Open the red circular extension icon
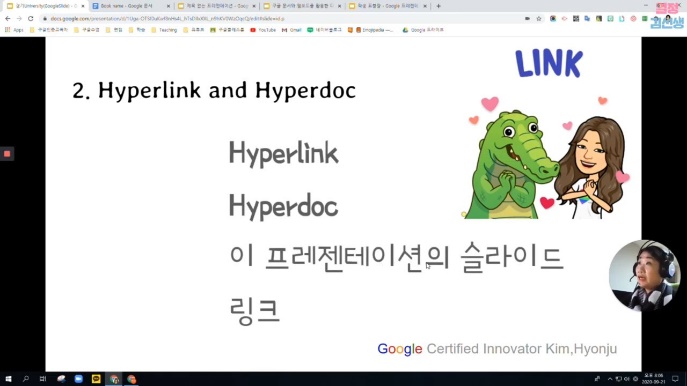 [633, 19]
